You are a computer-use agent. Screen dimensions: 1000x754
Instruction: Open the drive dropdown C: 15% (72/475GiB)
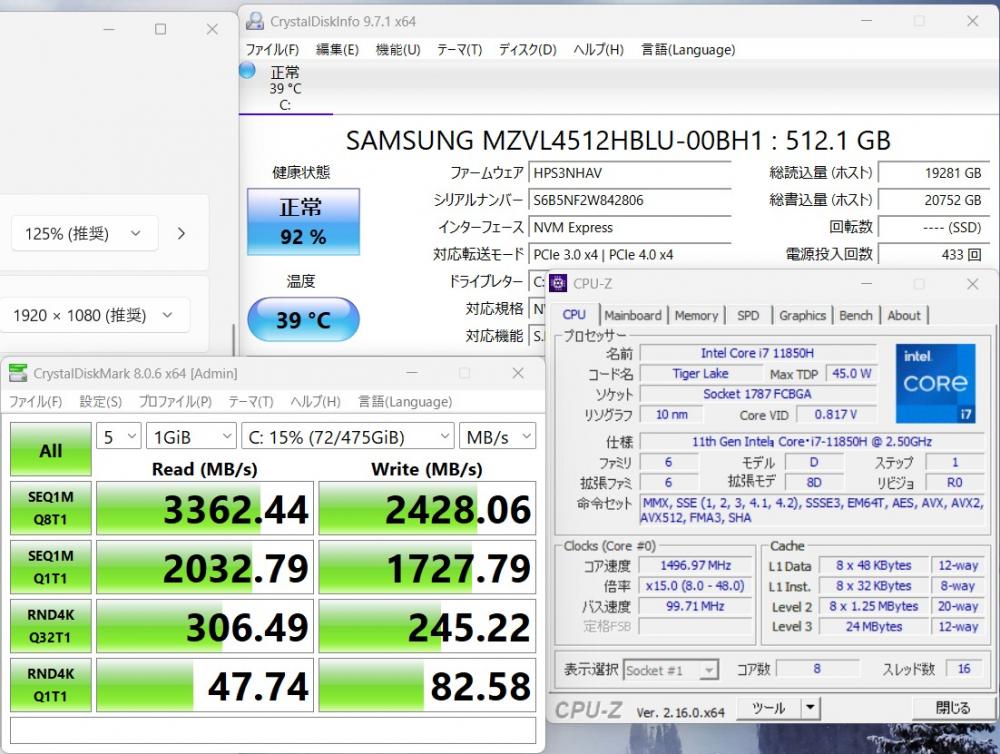pyautogui.click(x=348, y=437)
